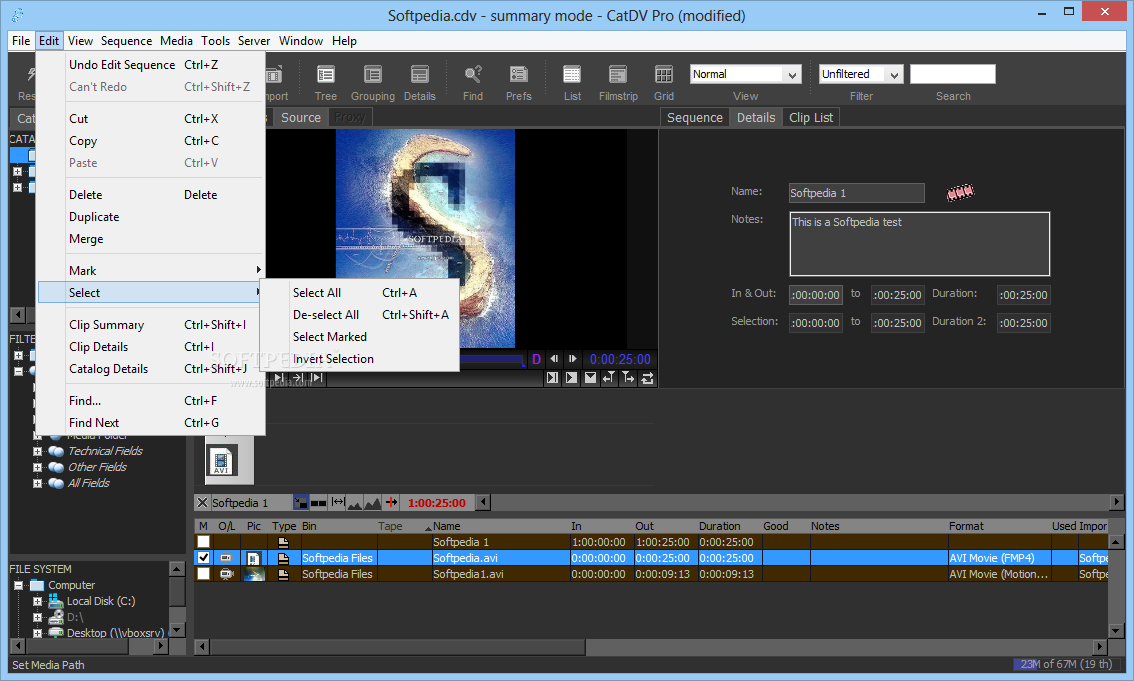Screen dimensions: 1134x681
Task: Click the player blue progress bar
Action: pyautogui.click(x=492, y=359)
